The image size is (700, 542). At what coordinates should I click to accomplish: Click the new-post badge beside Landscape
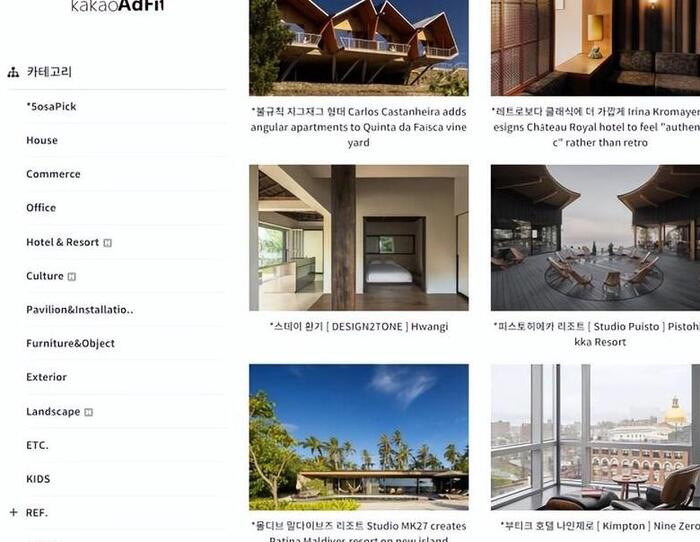tap(89, 412)
